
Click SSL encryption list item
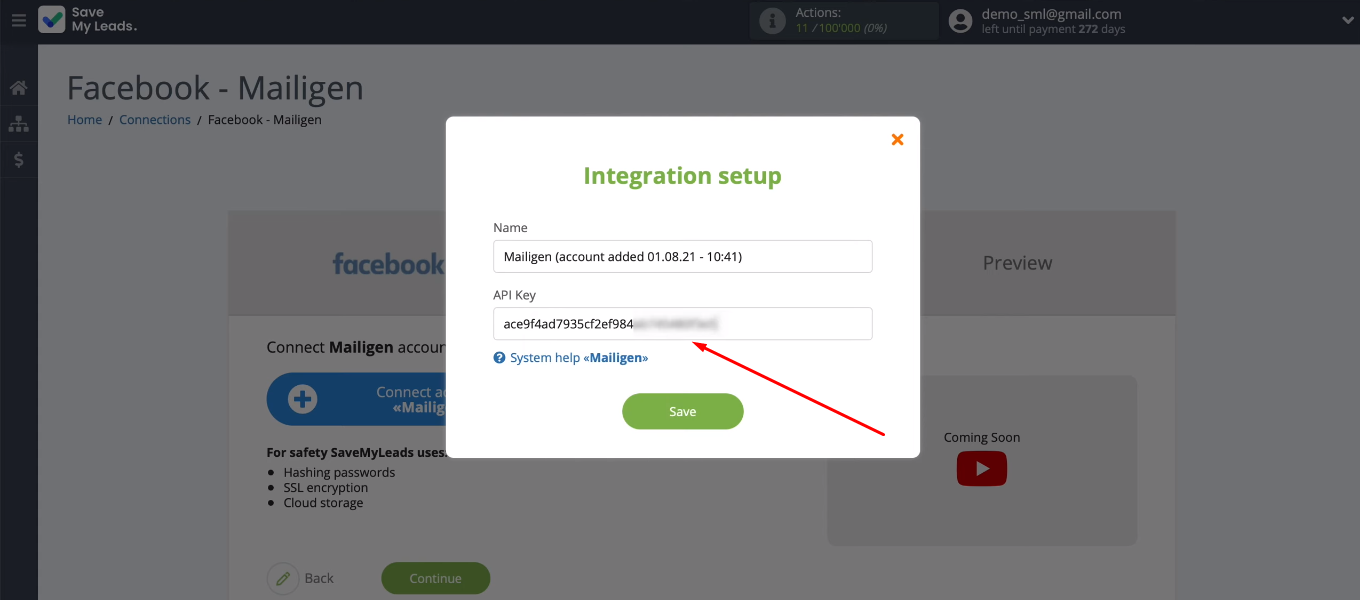tap(326, 487)
